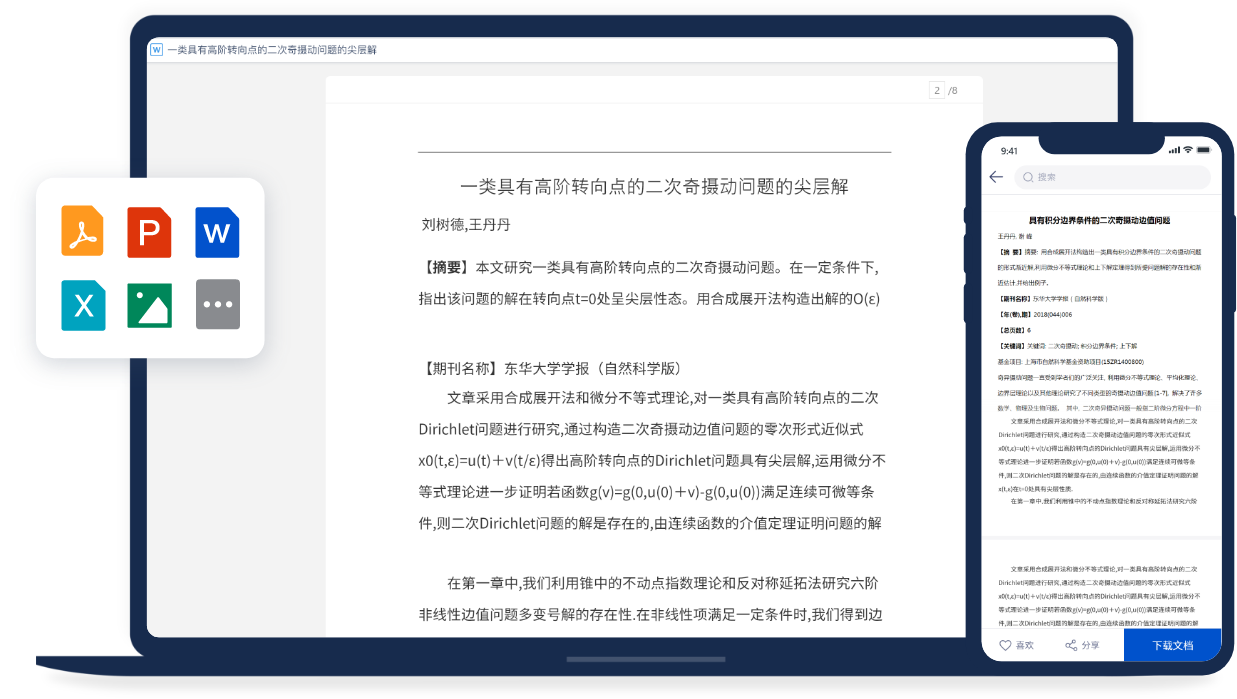The image size is (1237, 699).
Task: Tap the back arrow on the phone
Action: [996, 177]
